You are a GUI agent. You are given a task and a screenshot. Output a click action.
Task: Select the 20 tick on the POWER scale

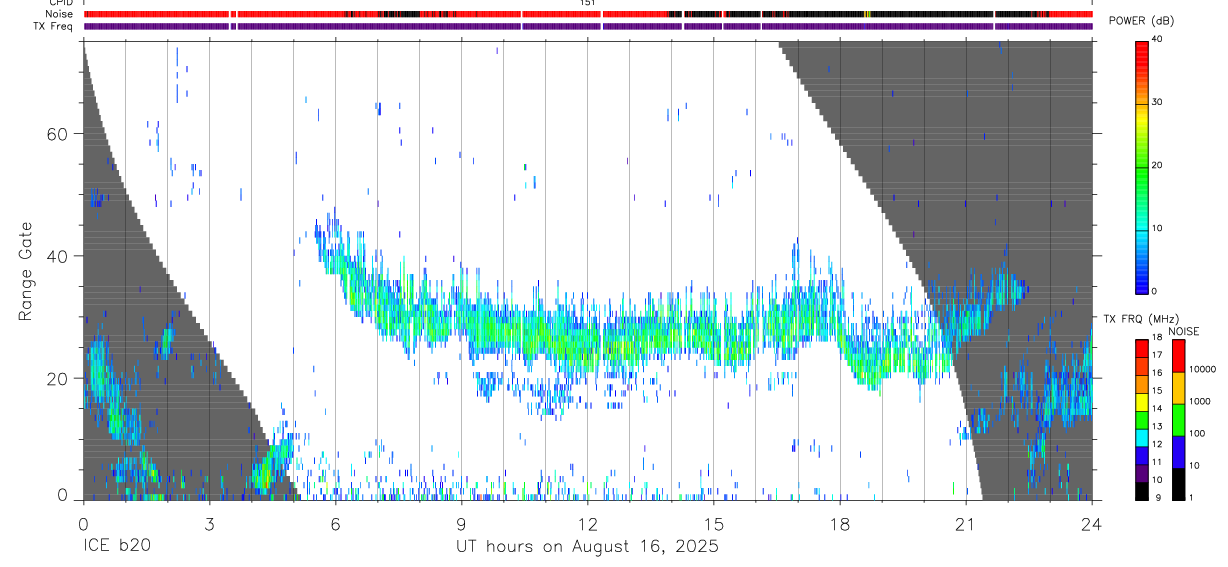[x=1159, y=166]
